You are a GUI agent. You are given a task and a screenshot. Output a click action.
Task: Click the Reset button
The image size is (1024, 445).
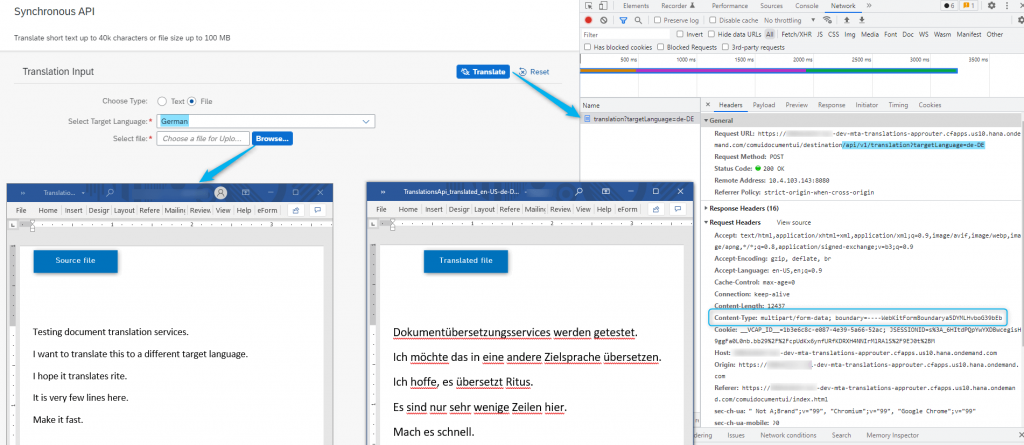click(x=534, y=72)
